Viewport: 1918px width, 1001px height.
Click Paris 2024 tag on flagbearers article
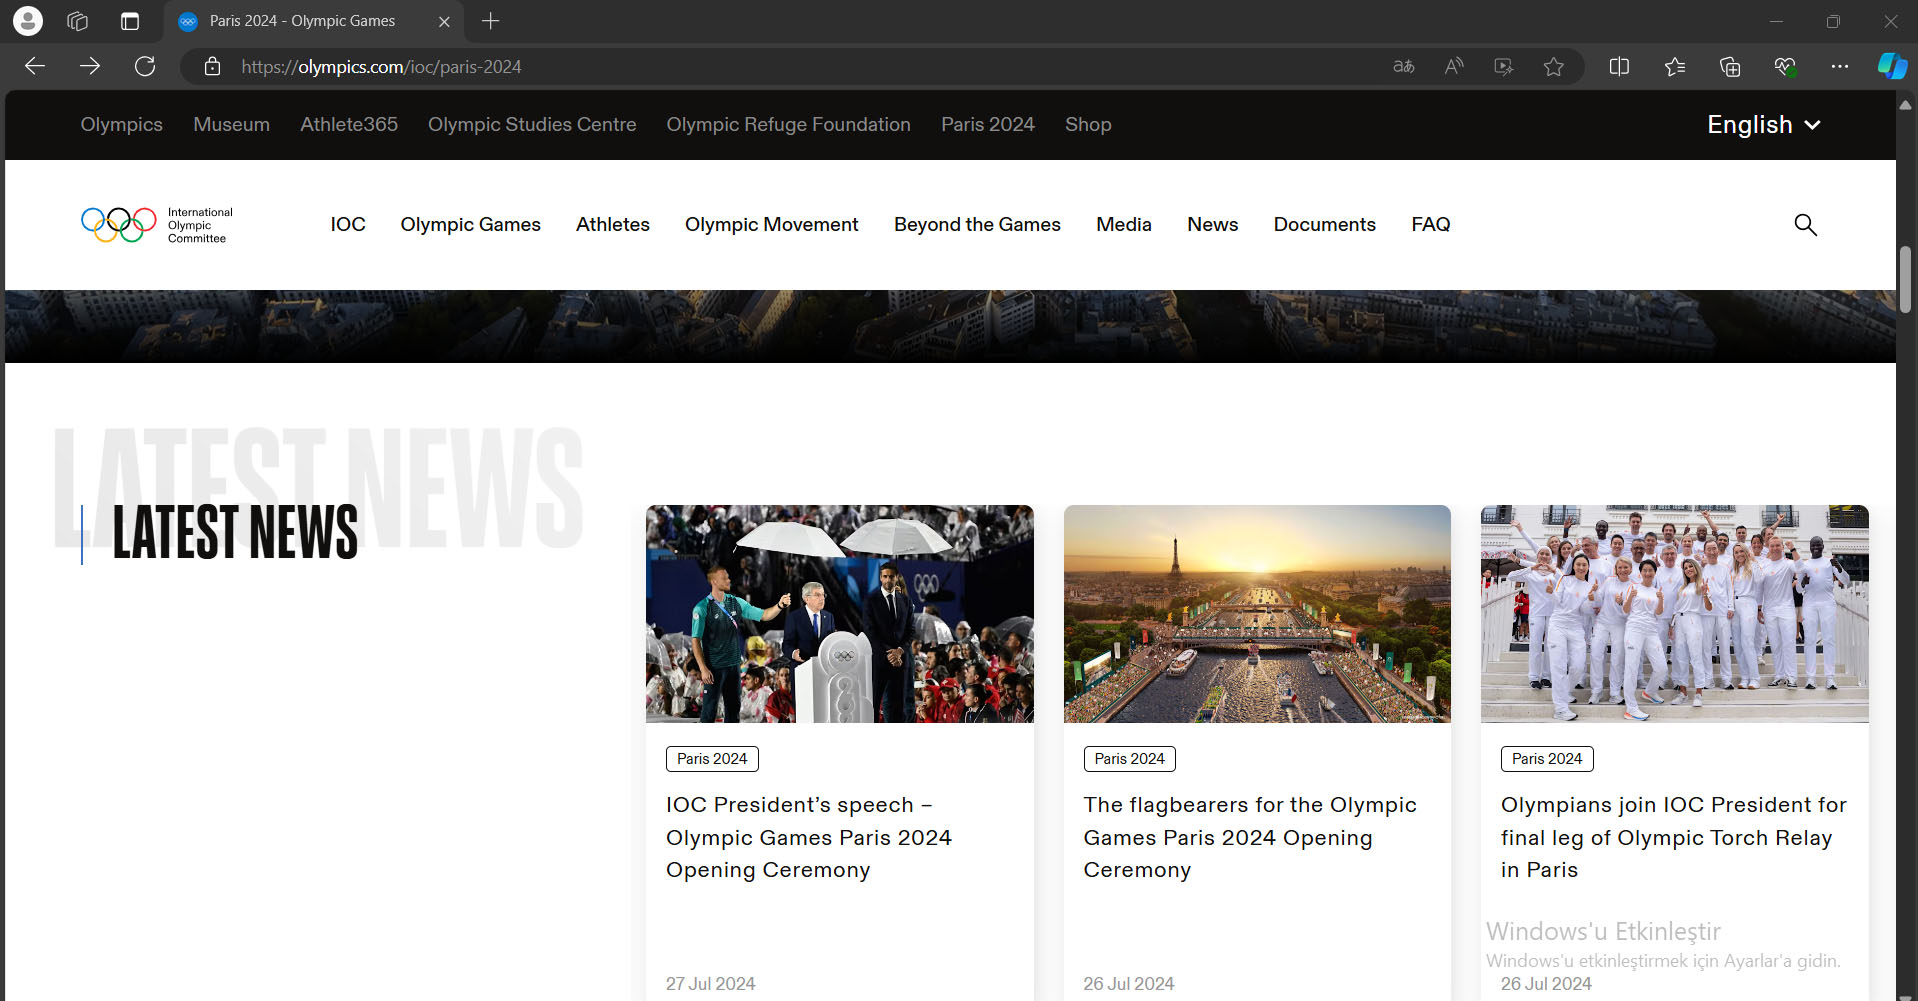1130,759
